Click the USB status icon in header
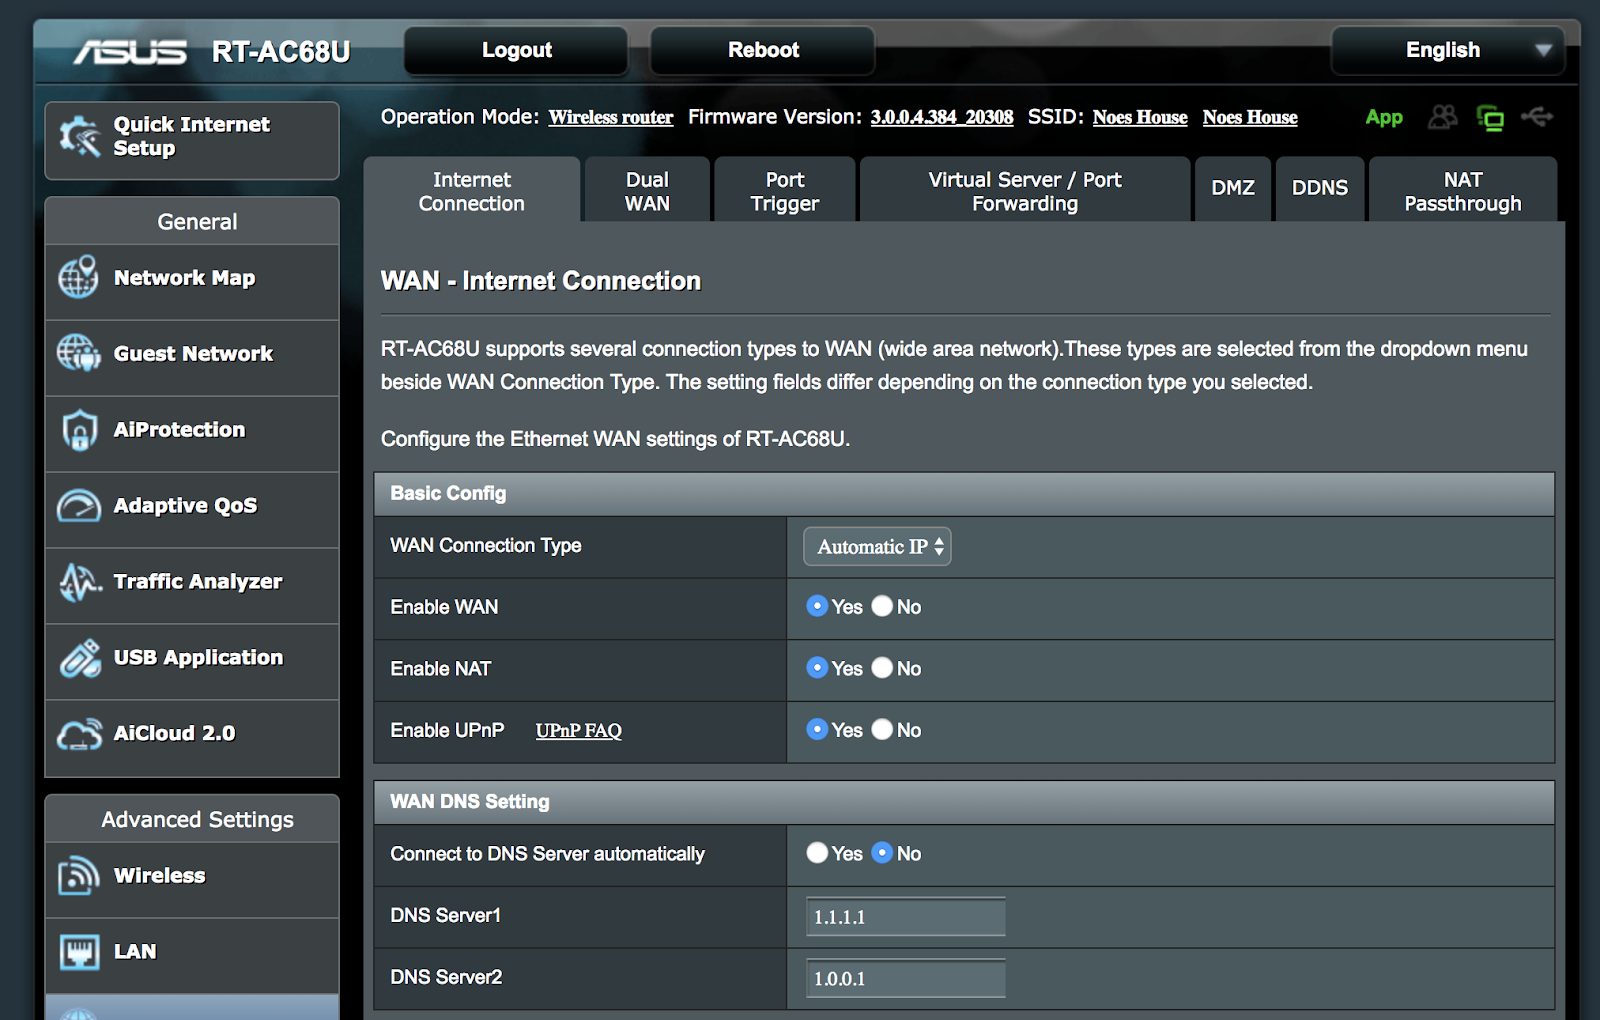 pyautogui.click(x=1537, y=117)
